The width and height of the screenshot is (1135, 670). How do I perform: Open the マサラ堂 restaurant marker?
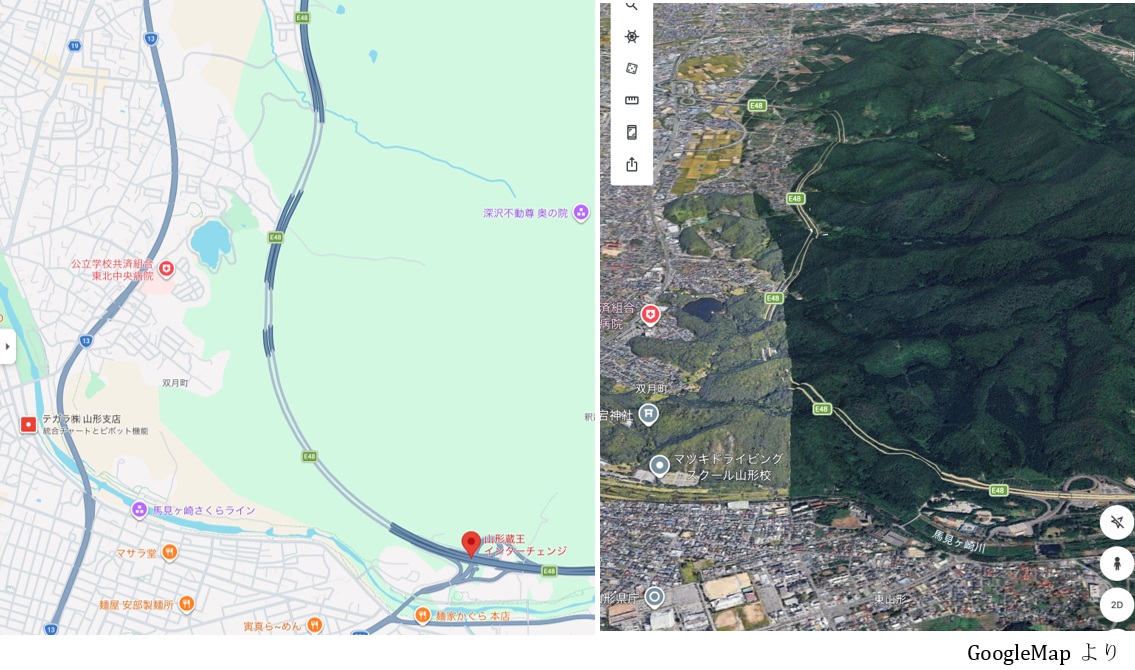(169, 553)
